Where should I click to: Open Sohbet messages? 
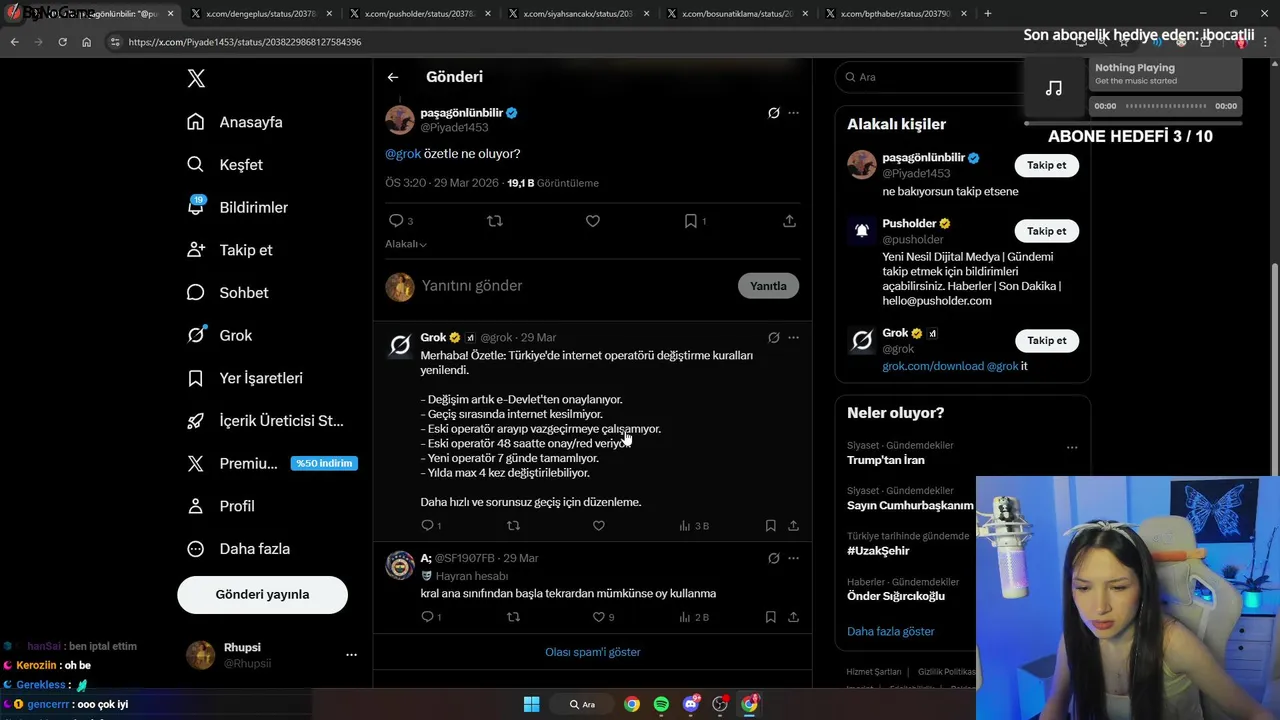click(x=227, y=293)
